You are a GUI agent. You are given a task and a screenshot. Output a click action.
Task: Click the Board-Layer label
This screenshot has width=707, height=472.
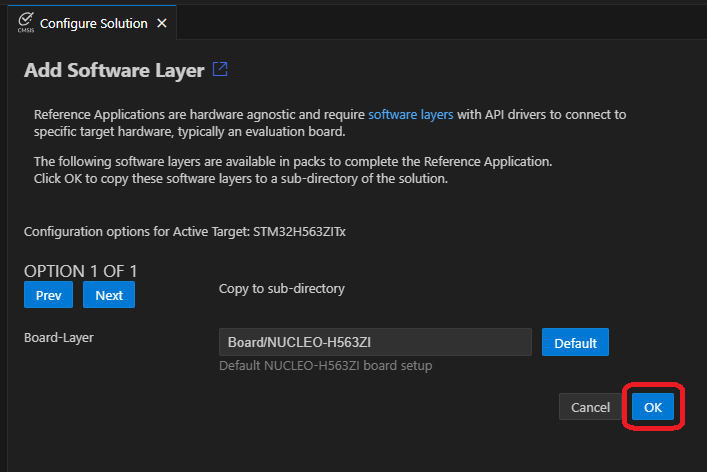59,337
